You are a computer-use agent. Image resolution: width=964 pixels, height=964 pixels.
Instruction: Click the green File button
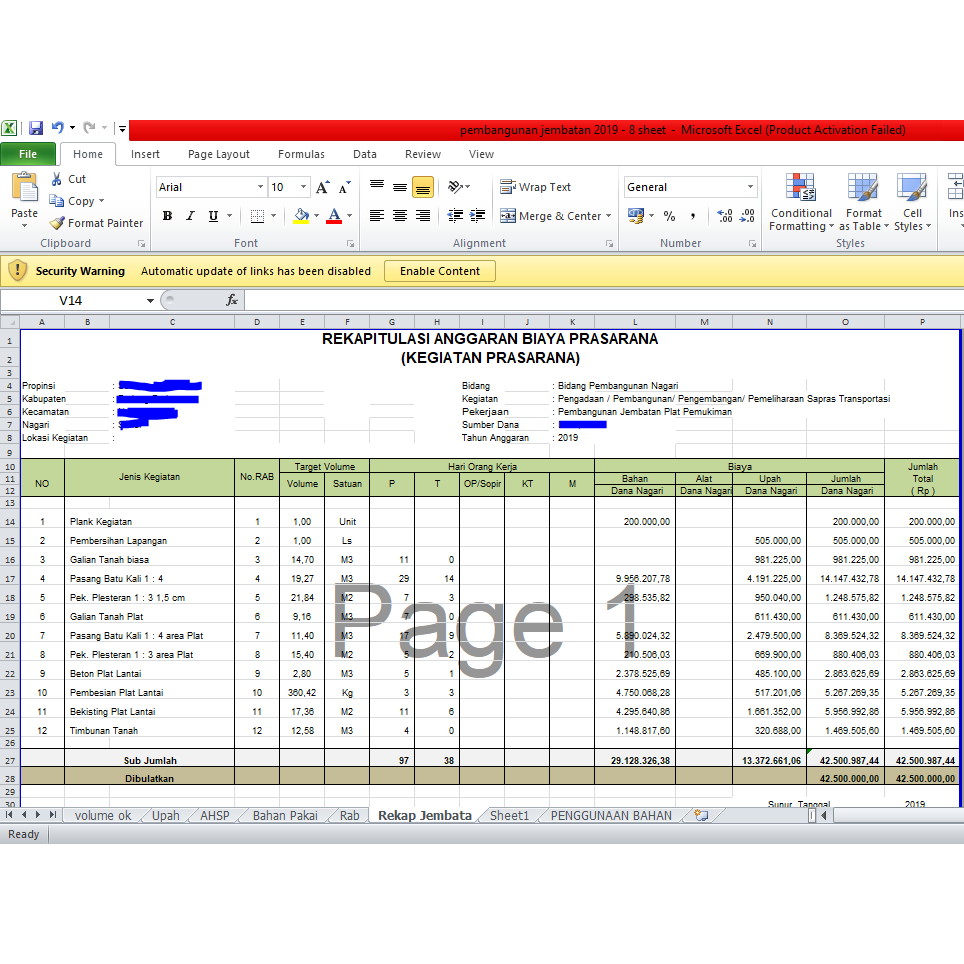click(28, 154)
